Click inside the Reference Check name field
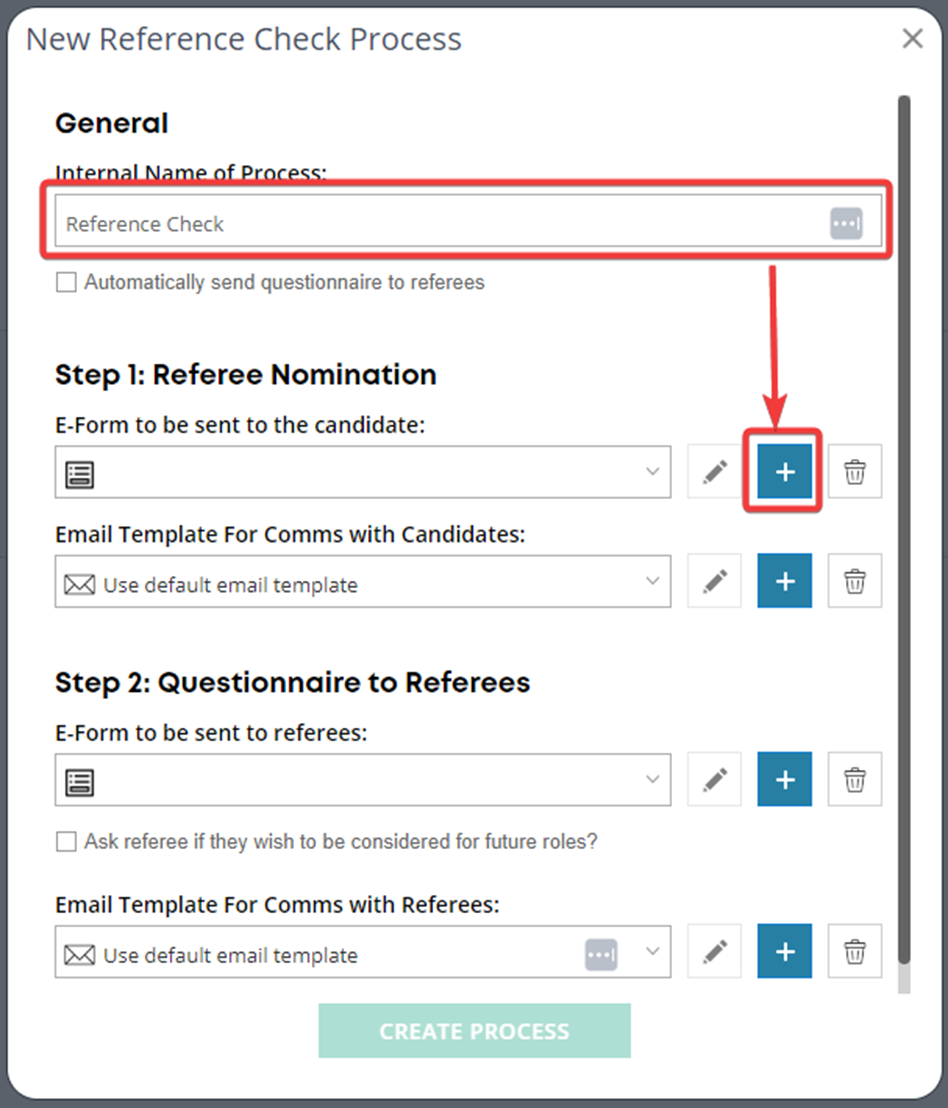Viewport: 948px width, 1108px height. tap(400, 223)
